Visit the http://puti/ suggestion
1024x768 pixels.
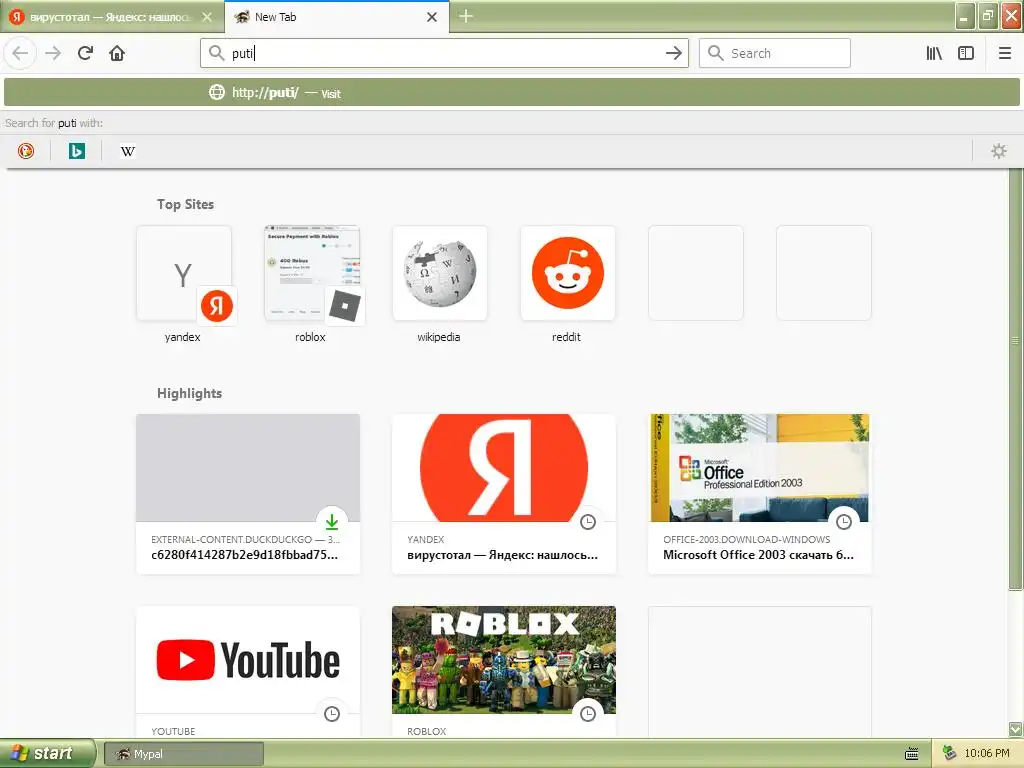(511, 93)
